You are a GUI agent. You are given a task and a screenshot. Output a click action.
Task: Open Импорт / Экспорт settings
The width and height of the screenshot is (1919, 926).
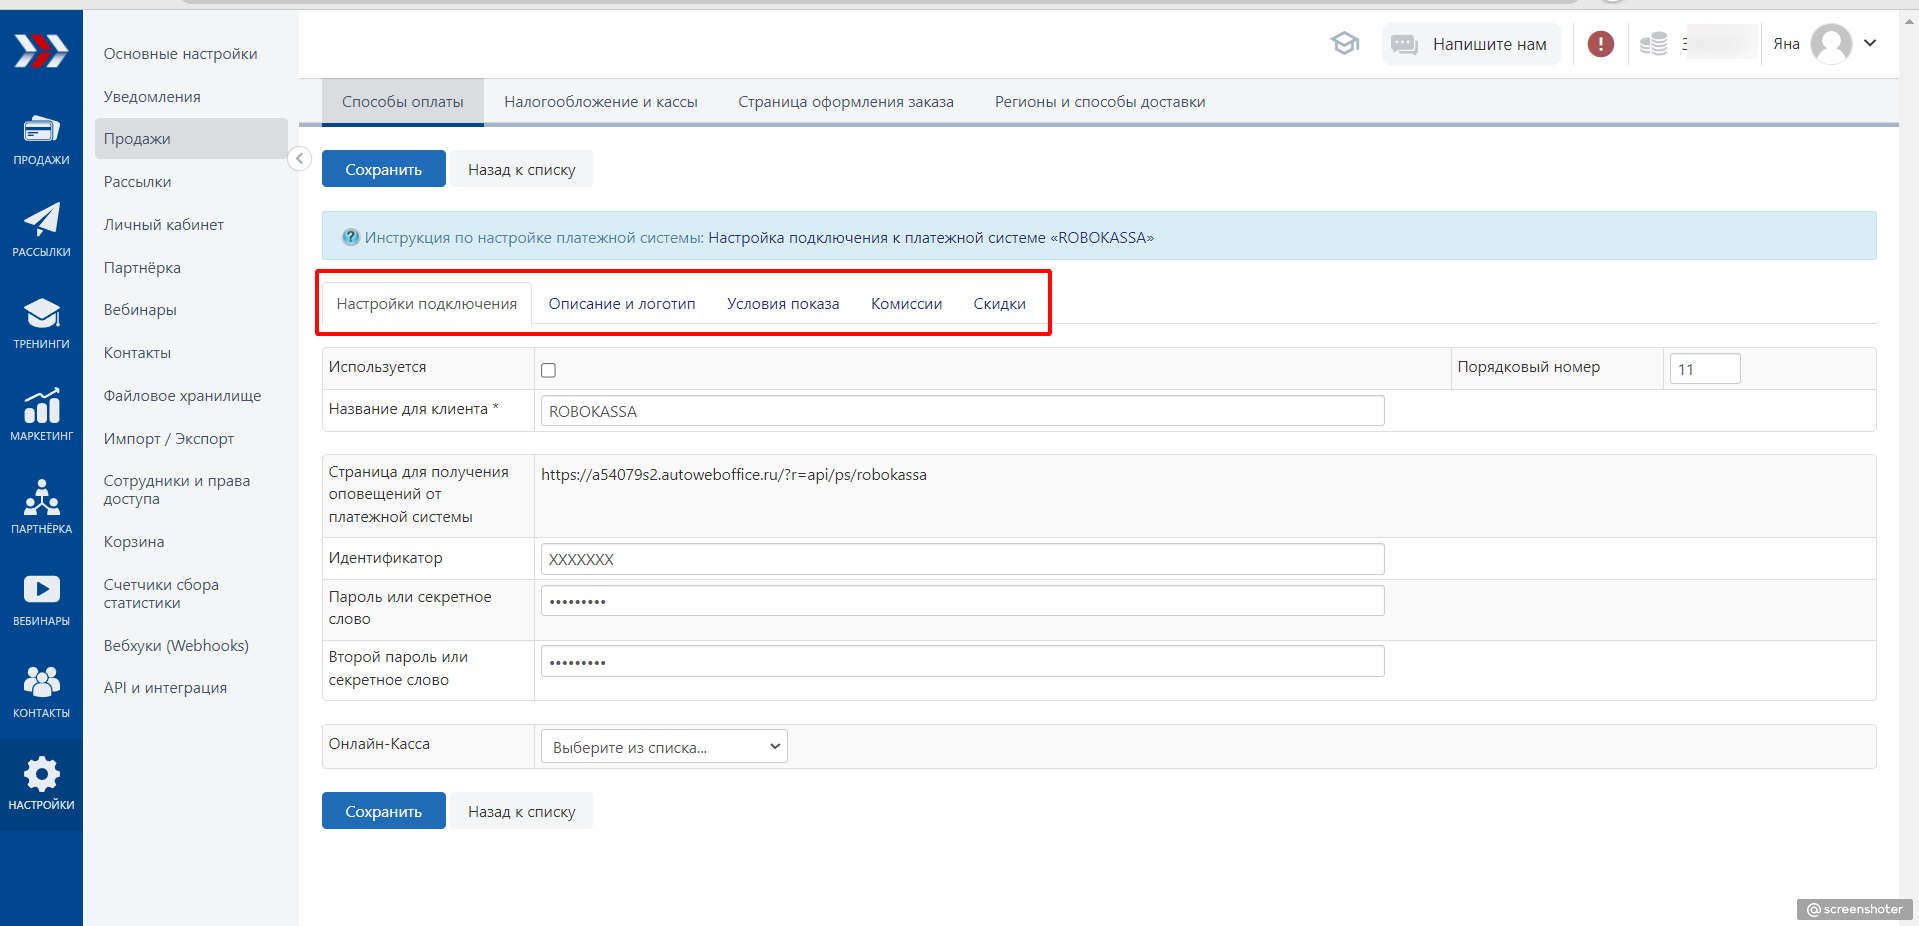tap(169, 439)
